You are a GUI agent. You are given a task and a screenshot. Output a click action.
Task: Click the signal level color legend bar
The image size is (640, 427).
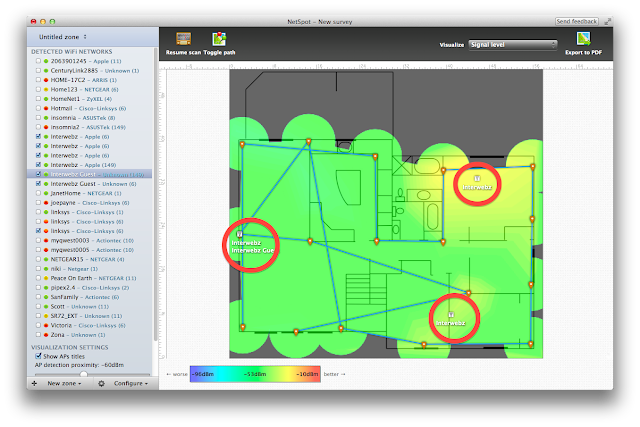coord(255,374)
